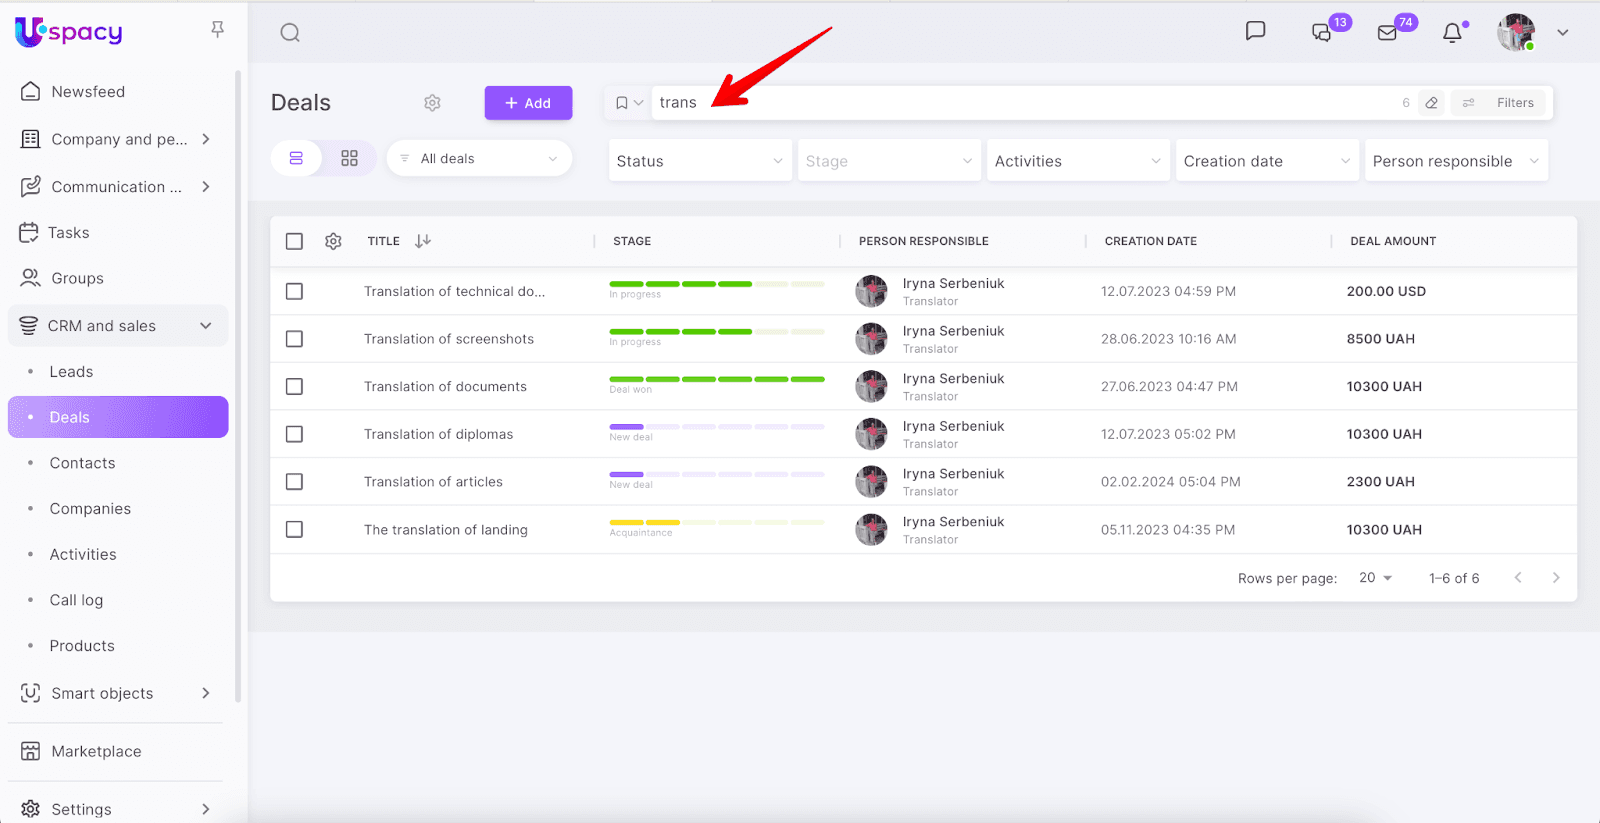Screen dimensions: 1600x823
Task: Tick the Translation of diplomas checkbox
Action: [294, 434]
